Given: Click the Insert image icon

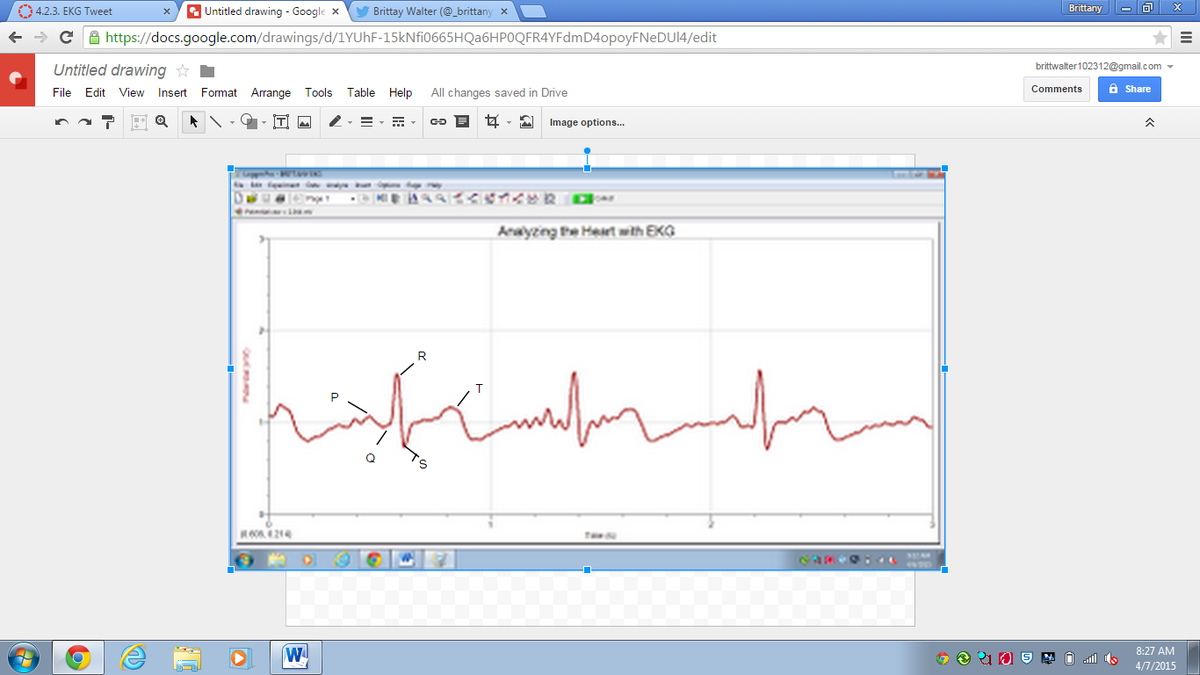Looking at the screenshot, I should tap(305, 122).
